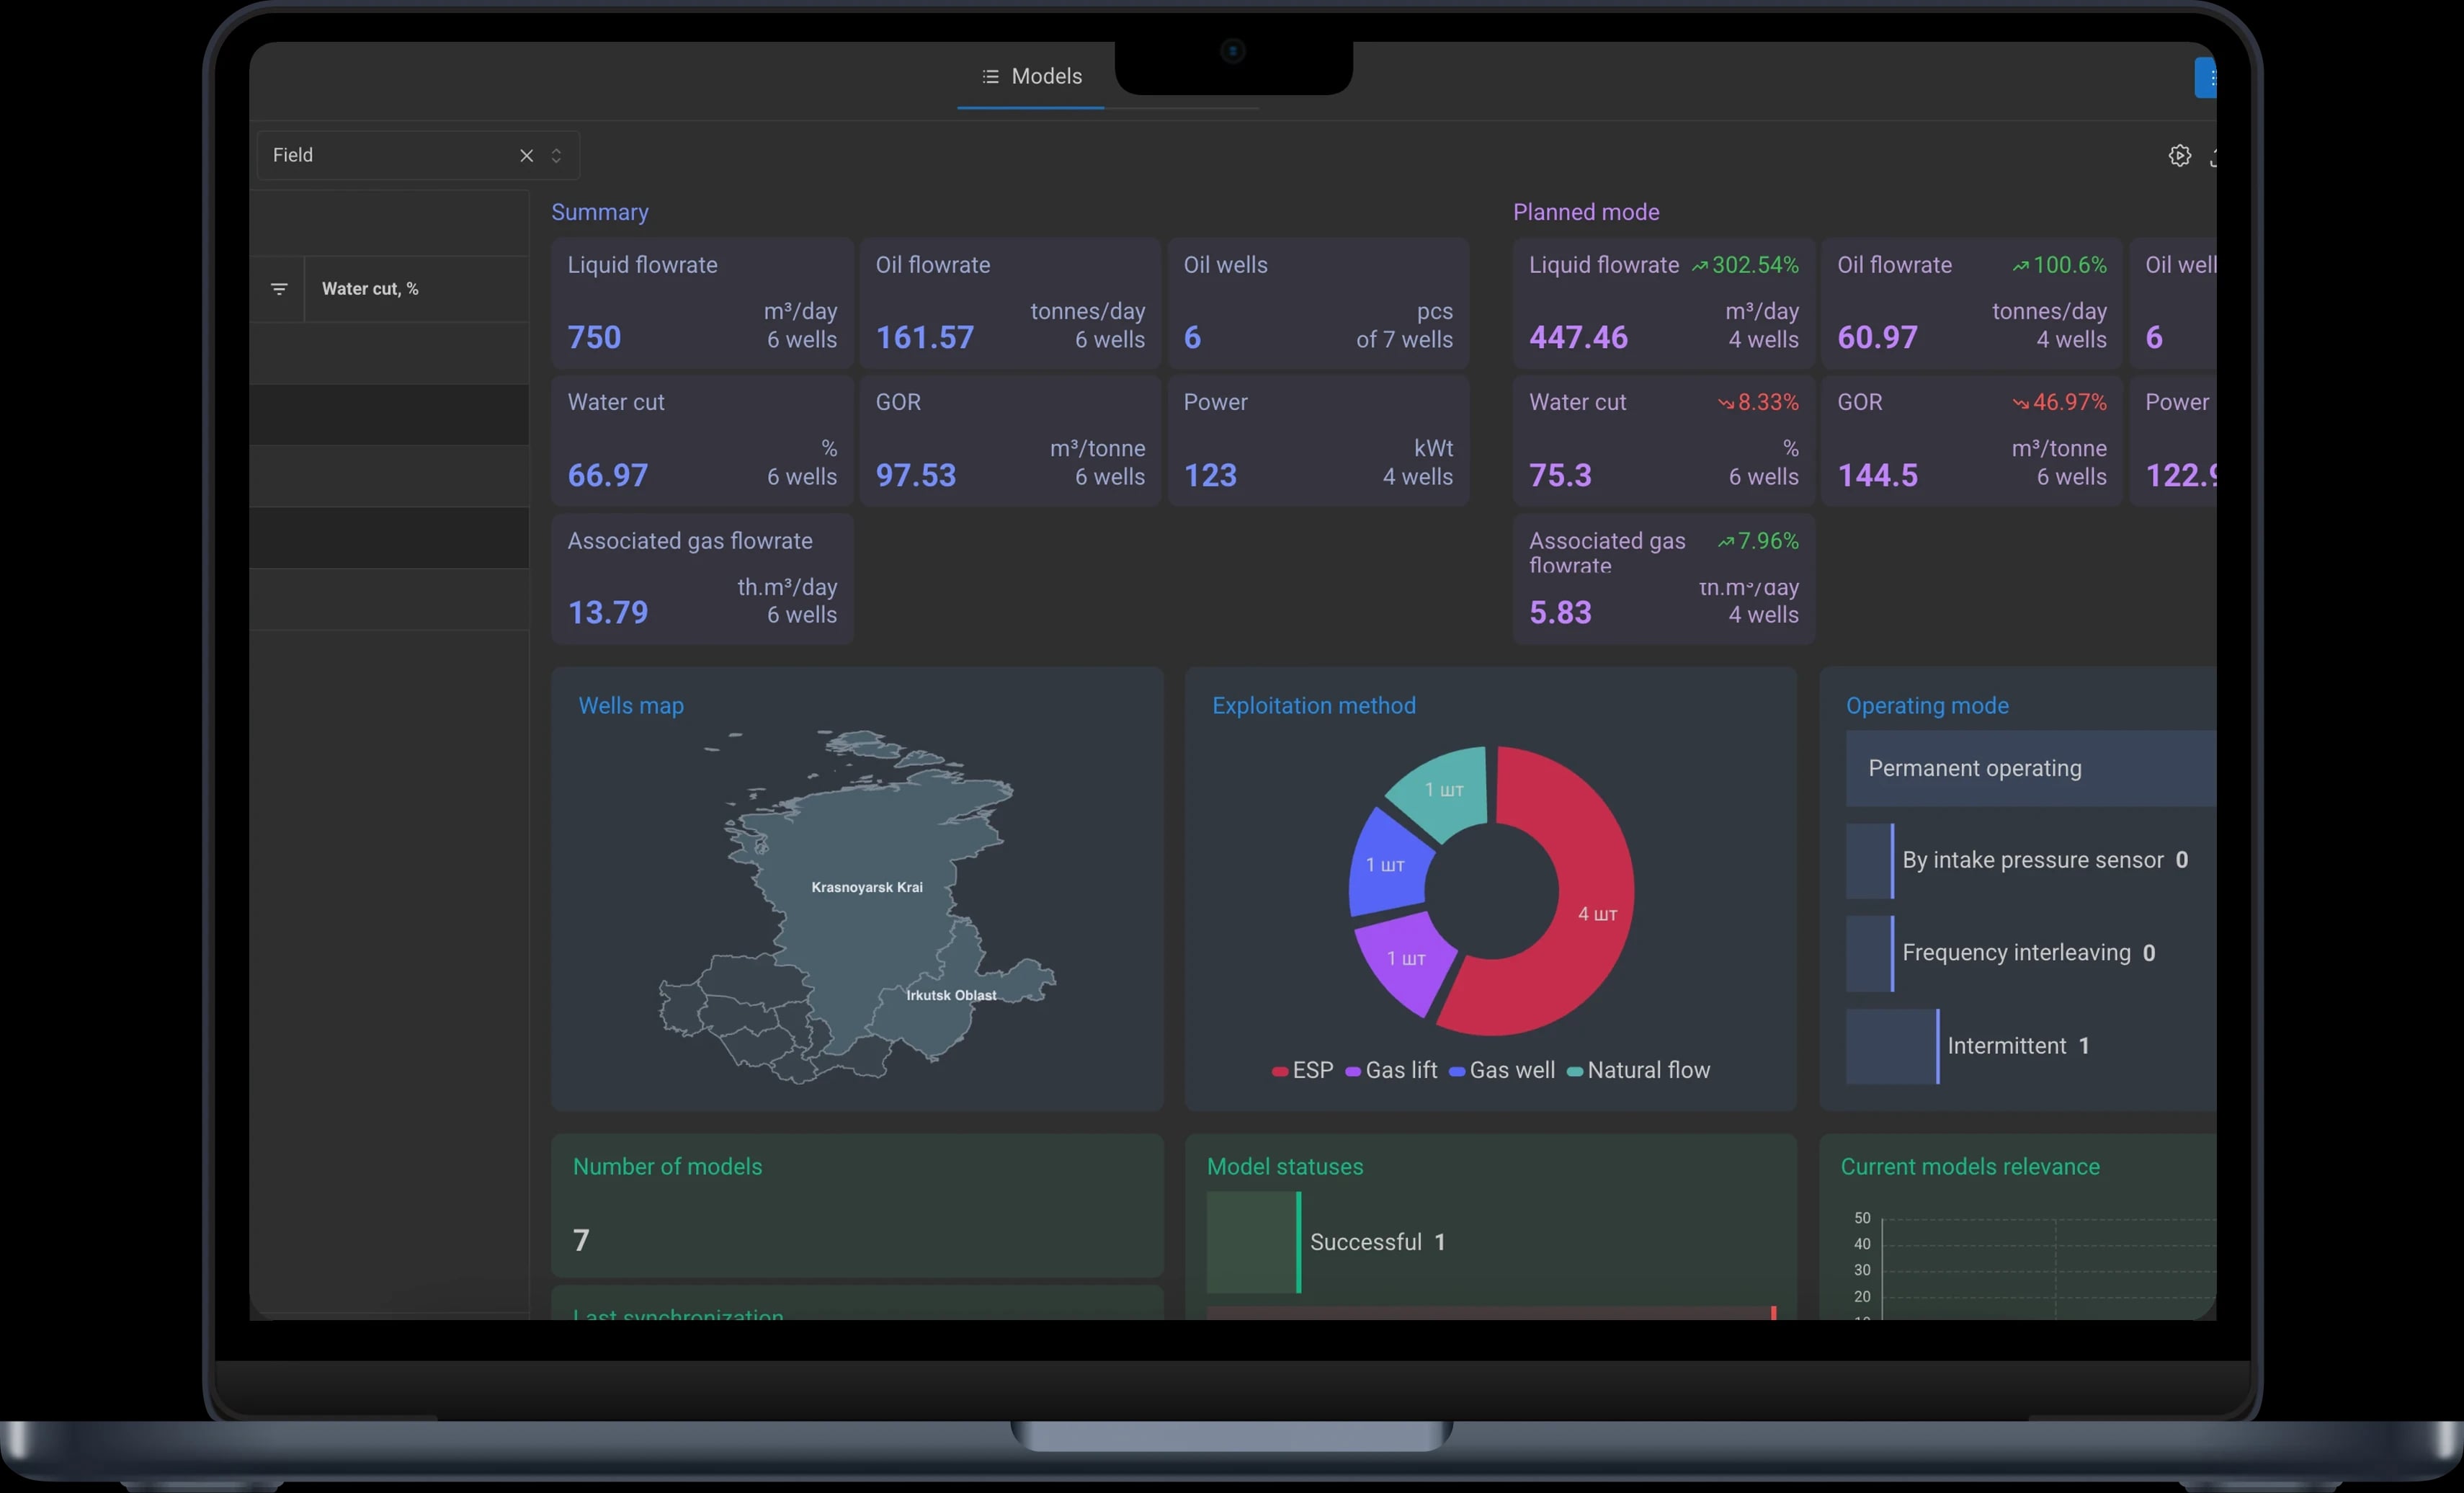Click the Power 123 kWt card
2464x1493 pixels.
point(1318,441)
